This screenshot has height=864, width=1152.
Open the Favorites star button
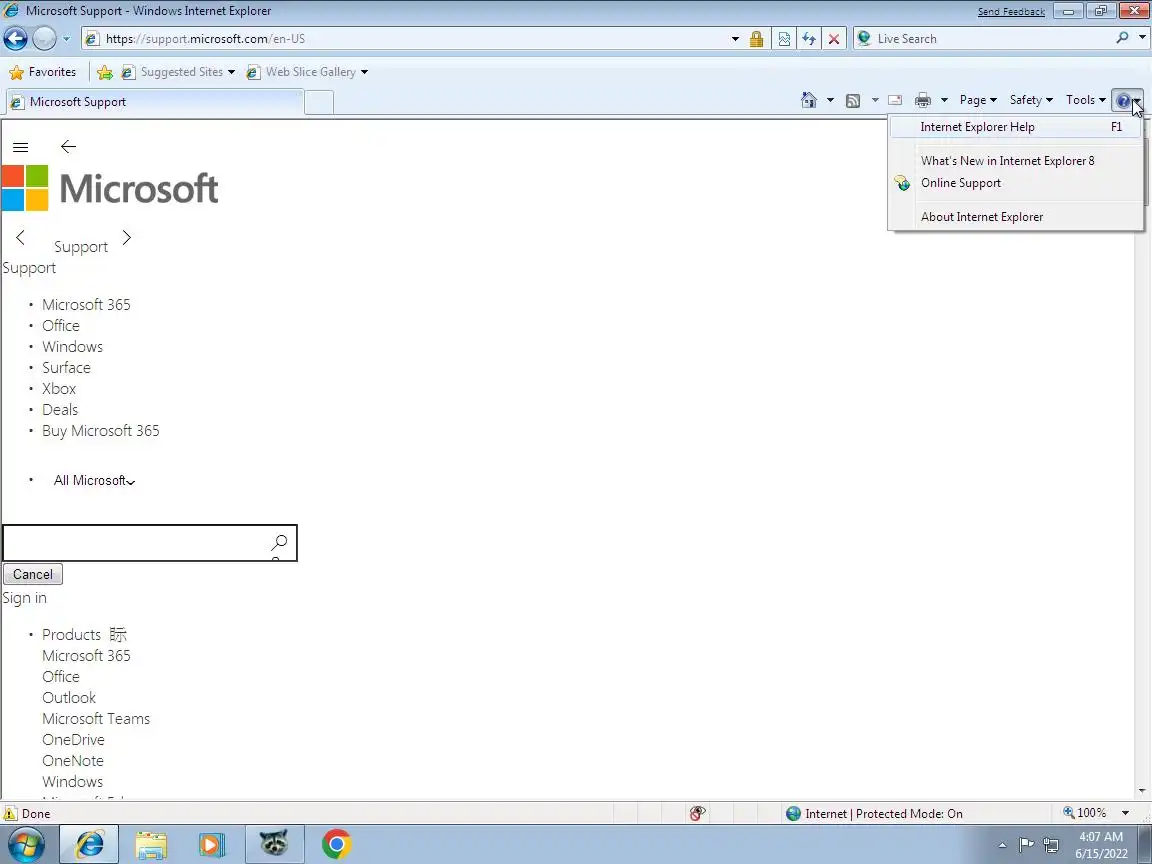pyautogui.click(x=43, y=72)
